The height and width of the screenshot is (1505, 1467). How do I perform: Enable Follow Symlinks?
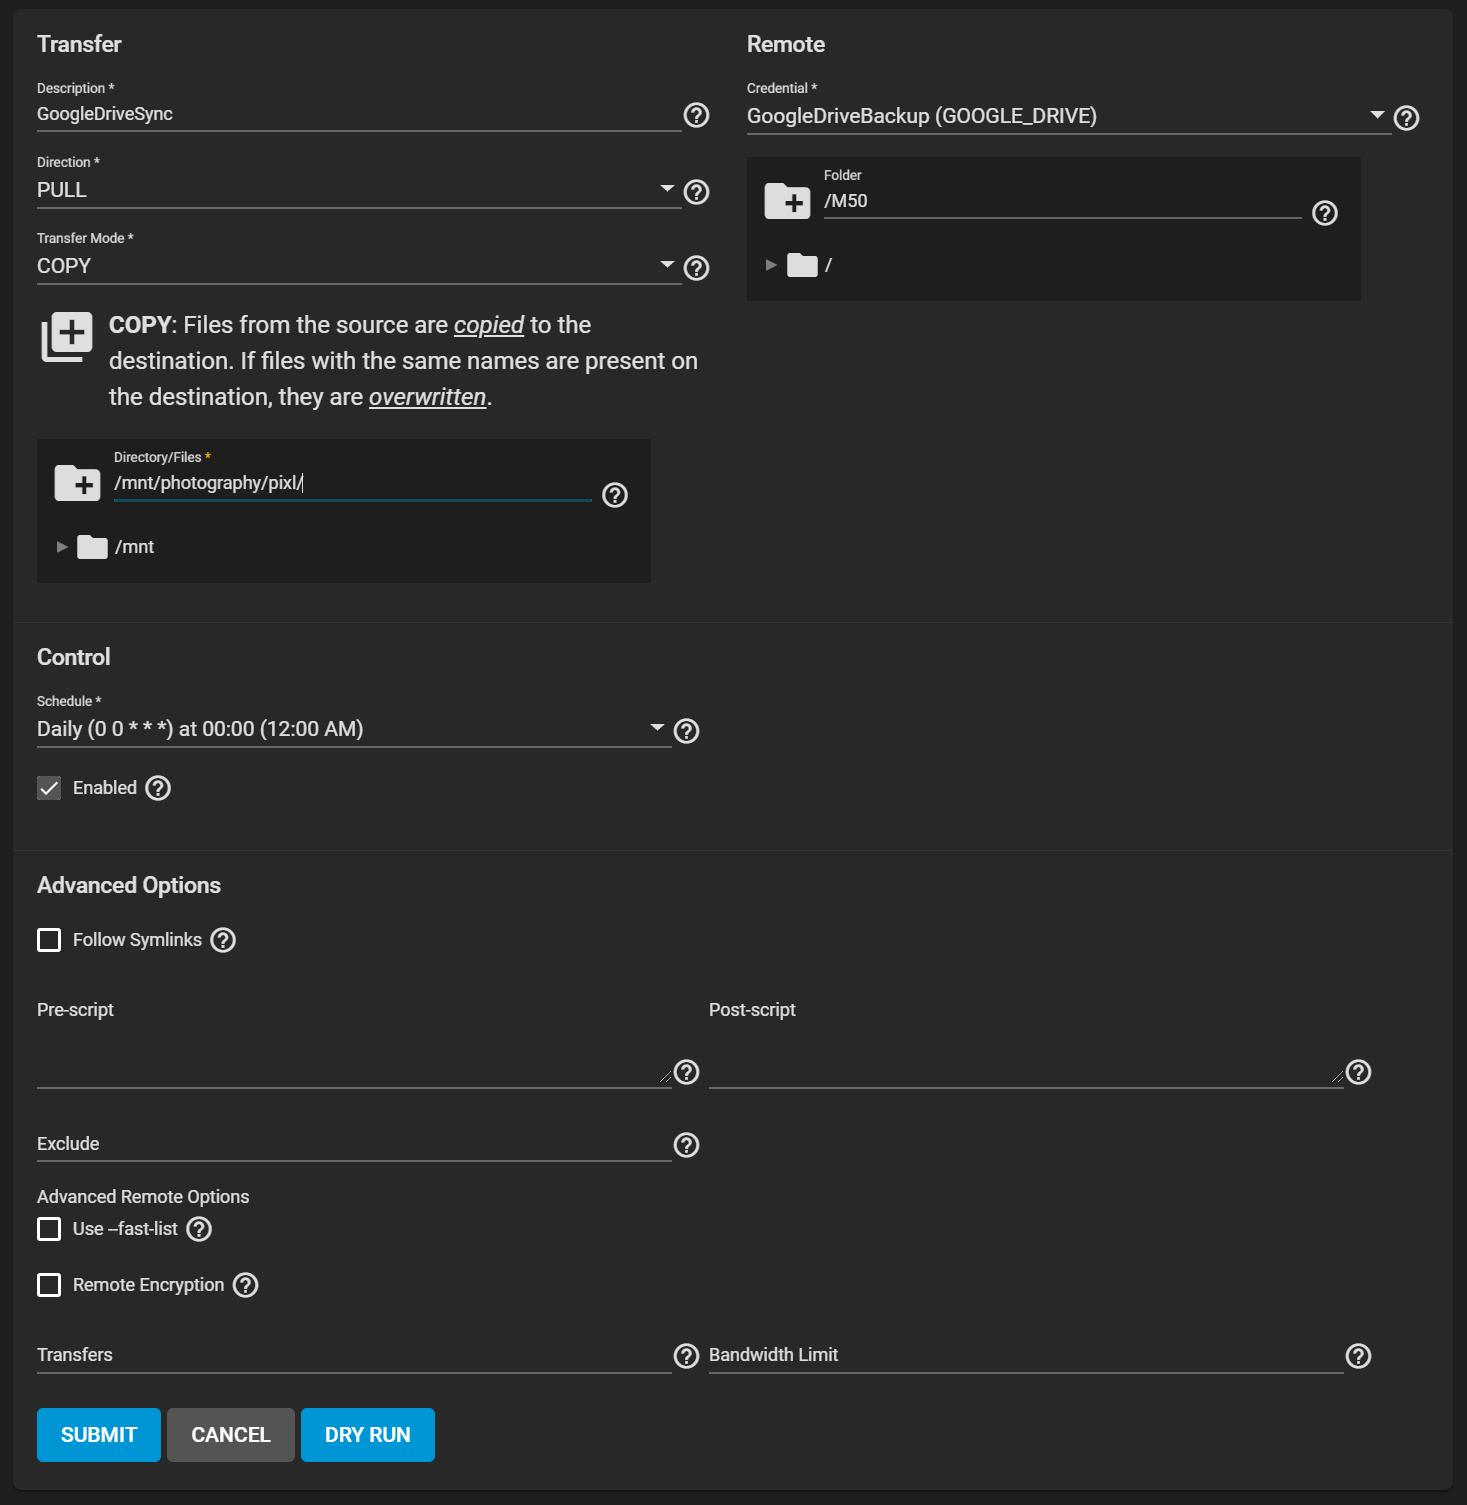[49, 940]
